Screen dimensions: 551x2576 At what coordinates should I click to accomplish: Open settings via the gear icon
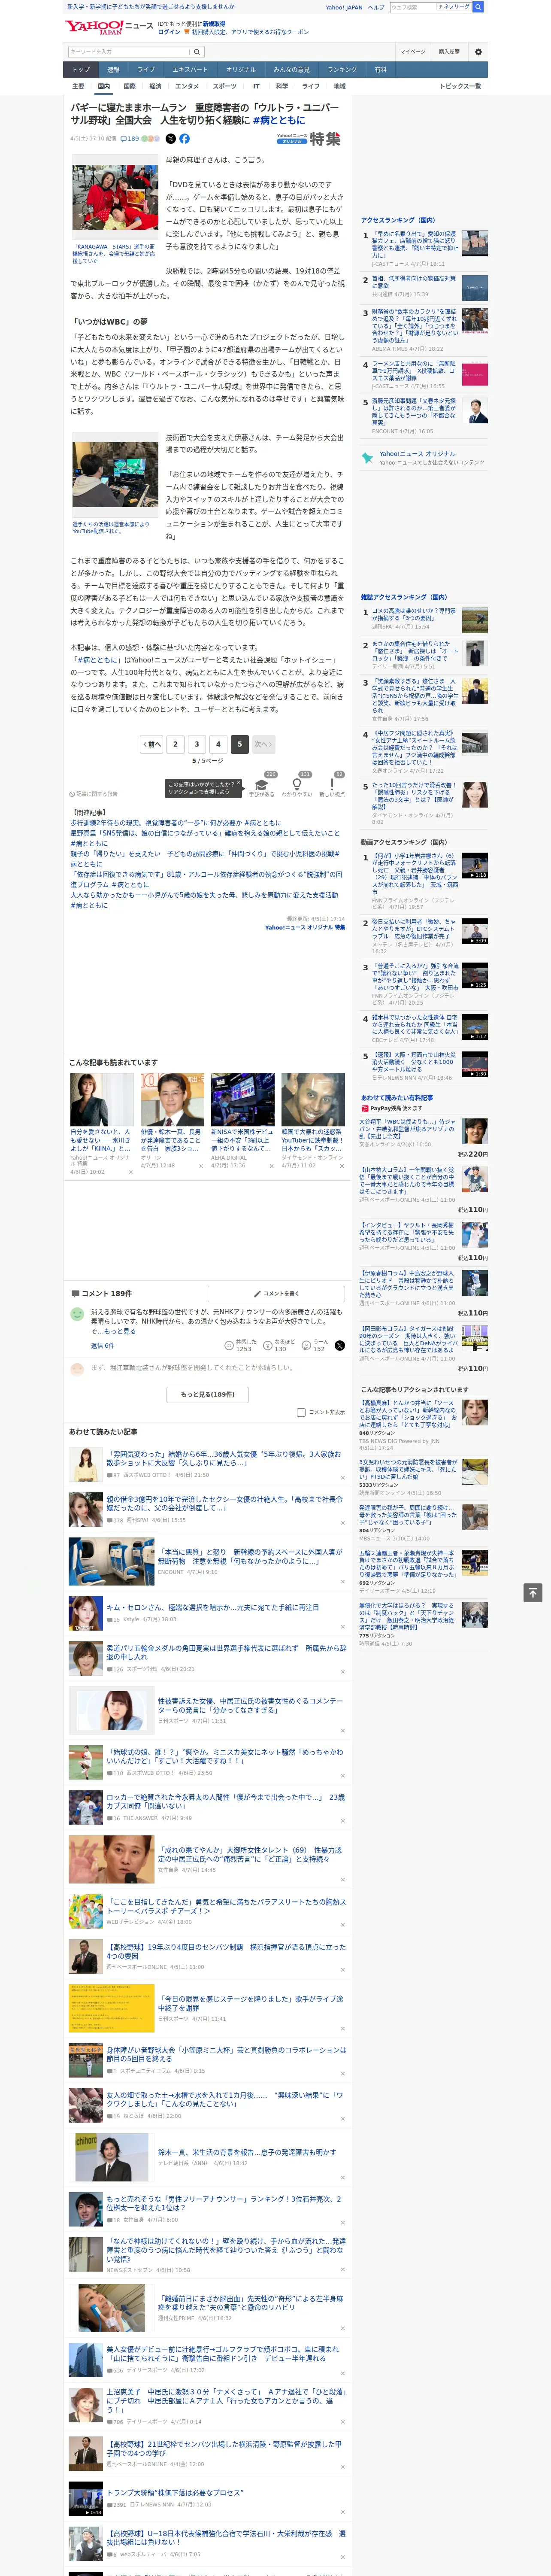tap(478, 51)
